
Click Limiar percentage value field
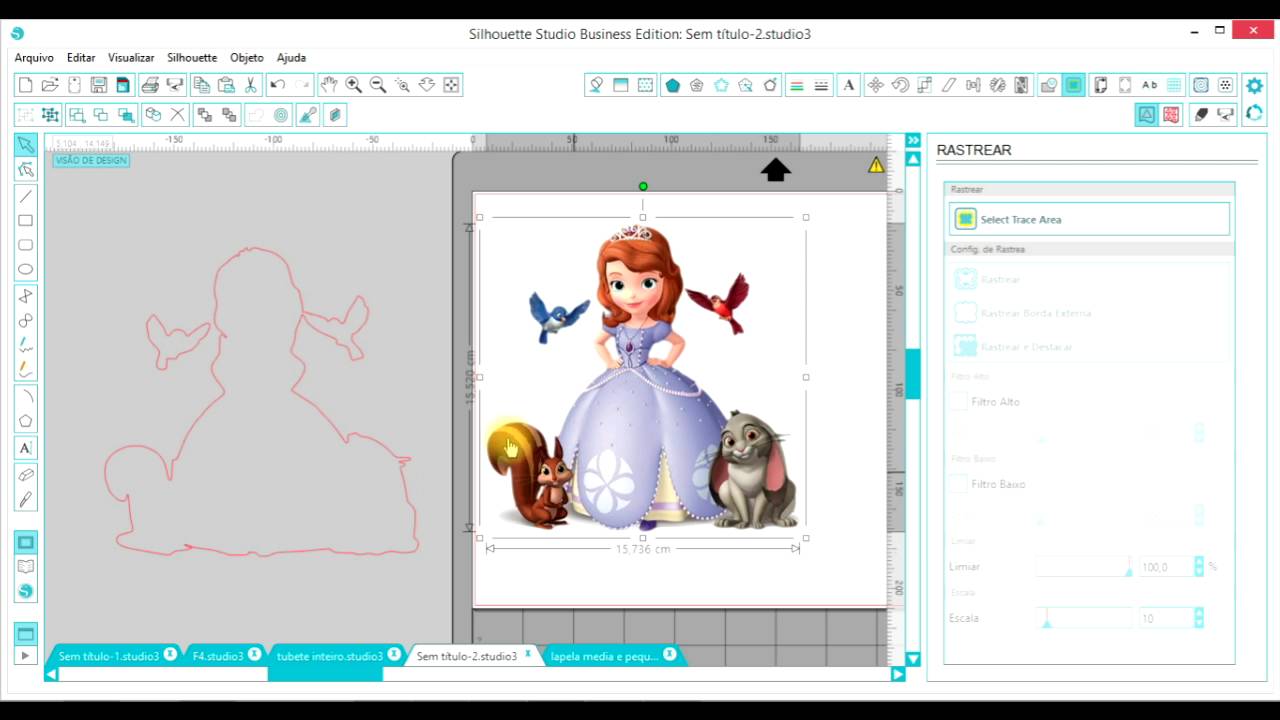pos(1166,567)
